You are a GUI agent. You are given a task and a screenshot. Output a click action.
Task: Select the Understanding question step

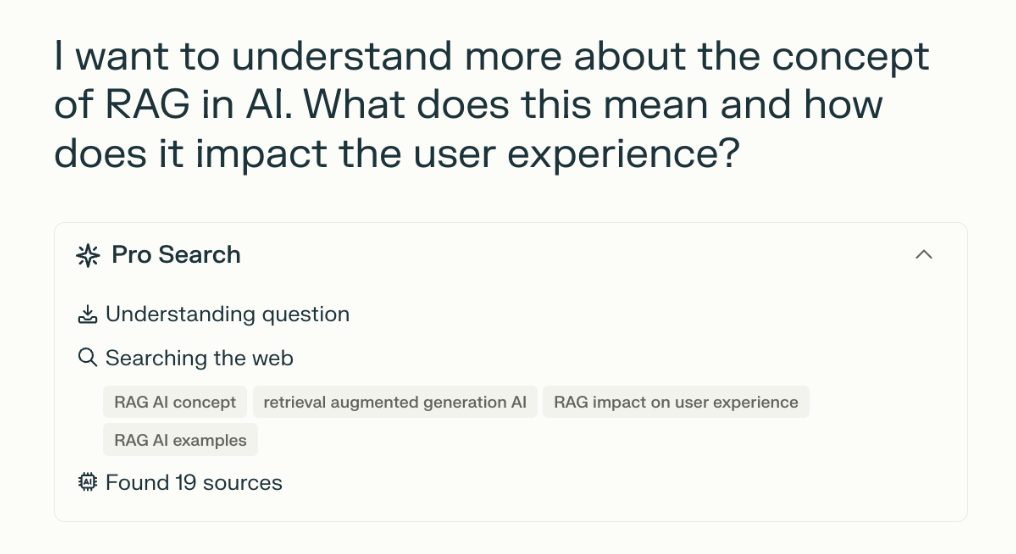227,315
